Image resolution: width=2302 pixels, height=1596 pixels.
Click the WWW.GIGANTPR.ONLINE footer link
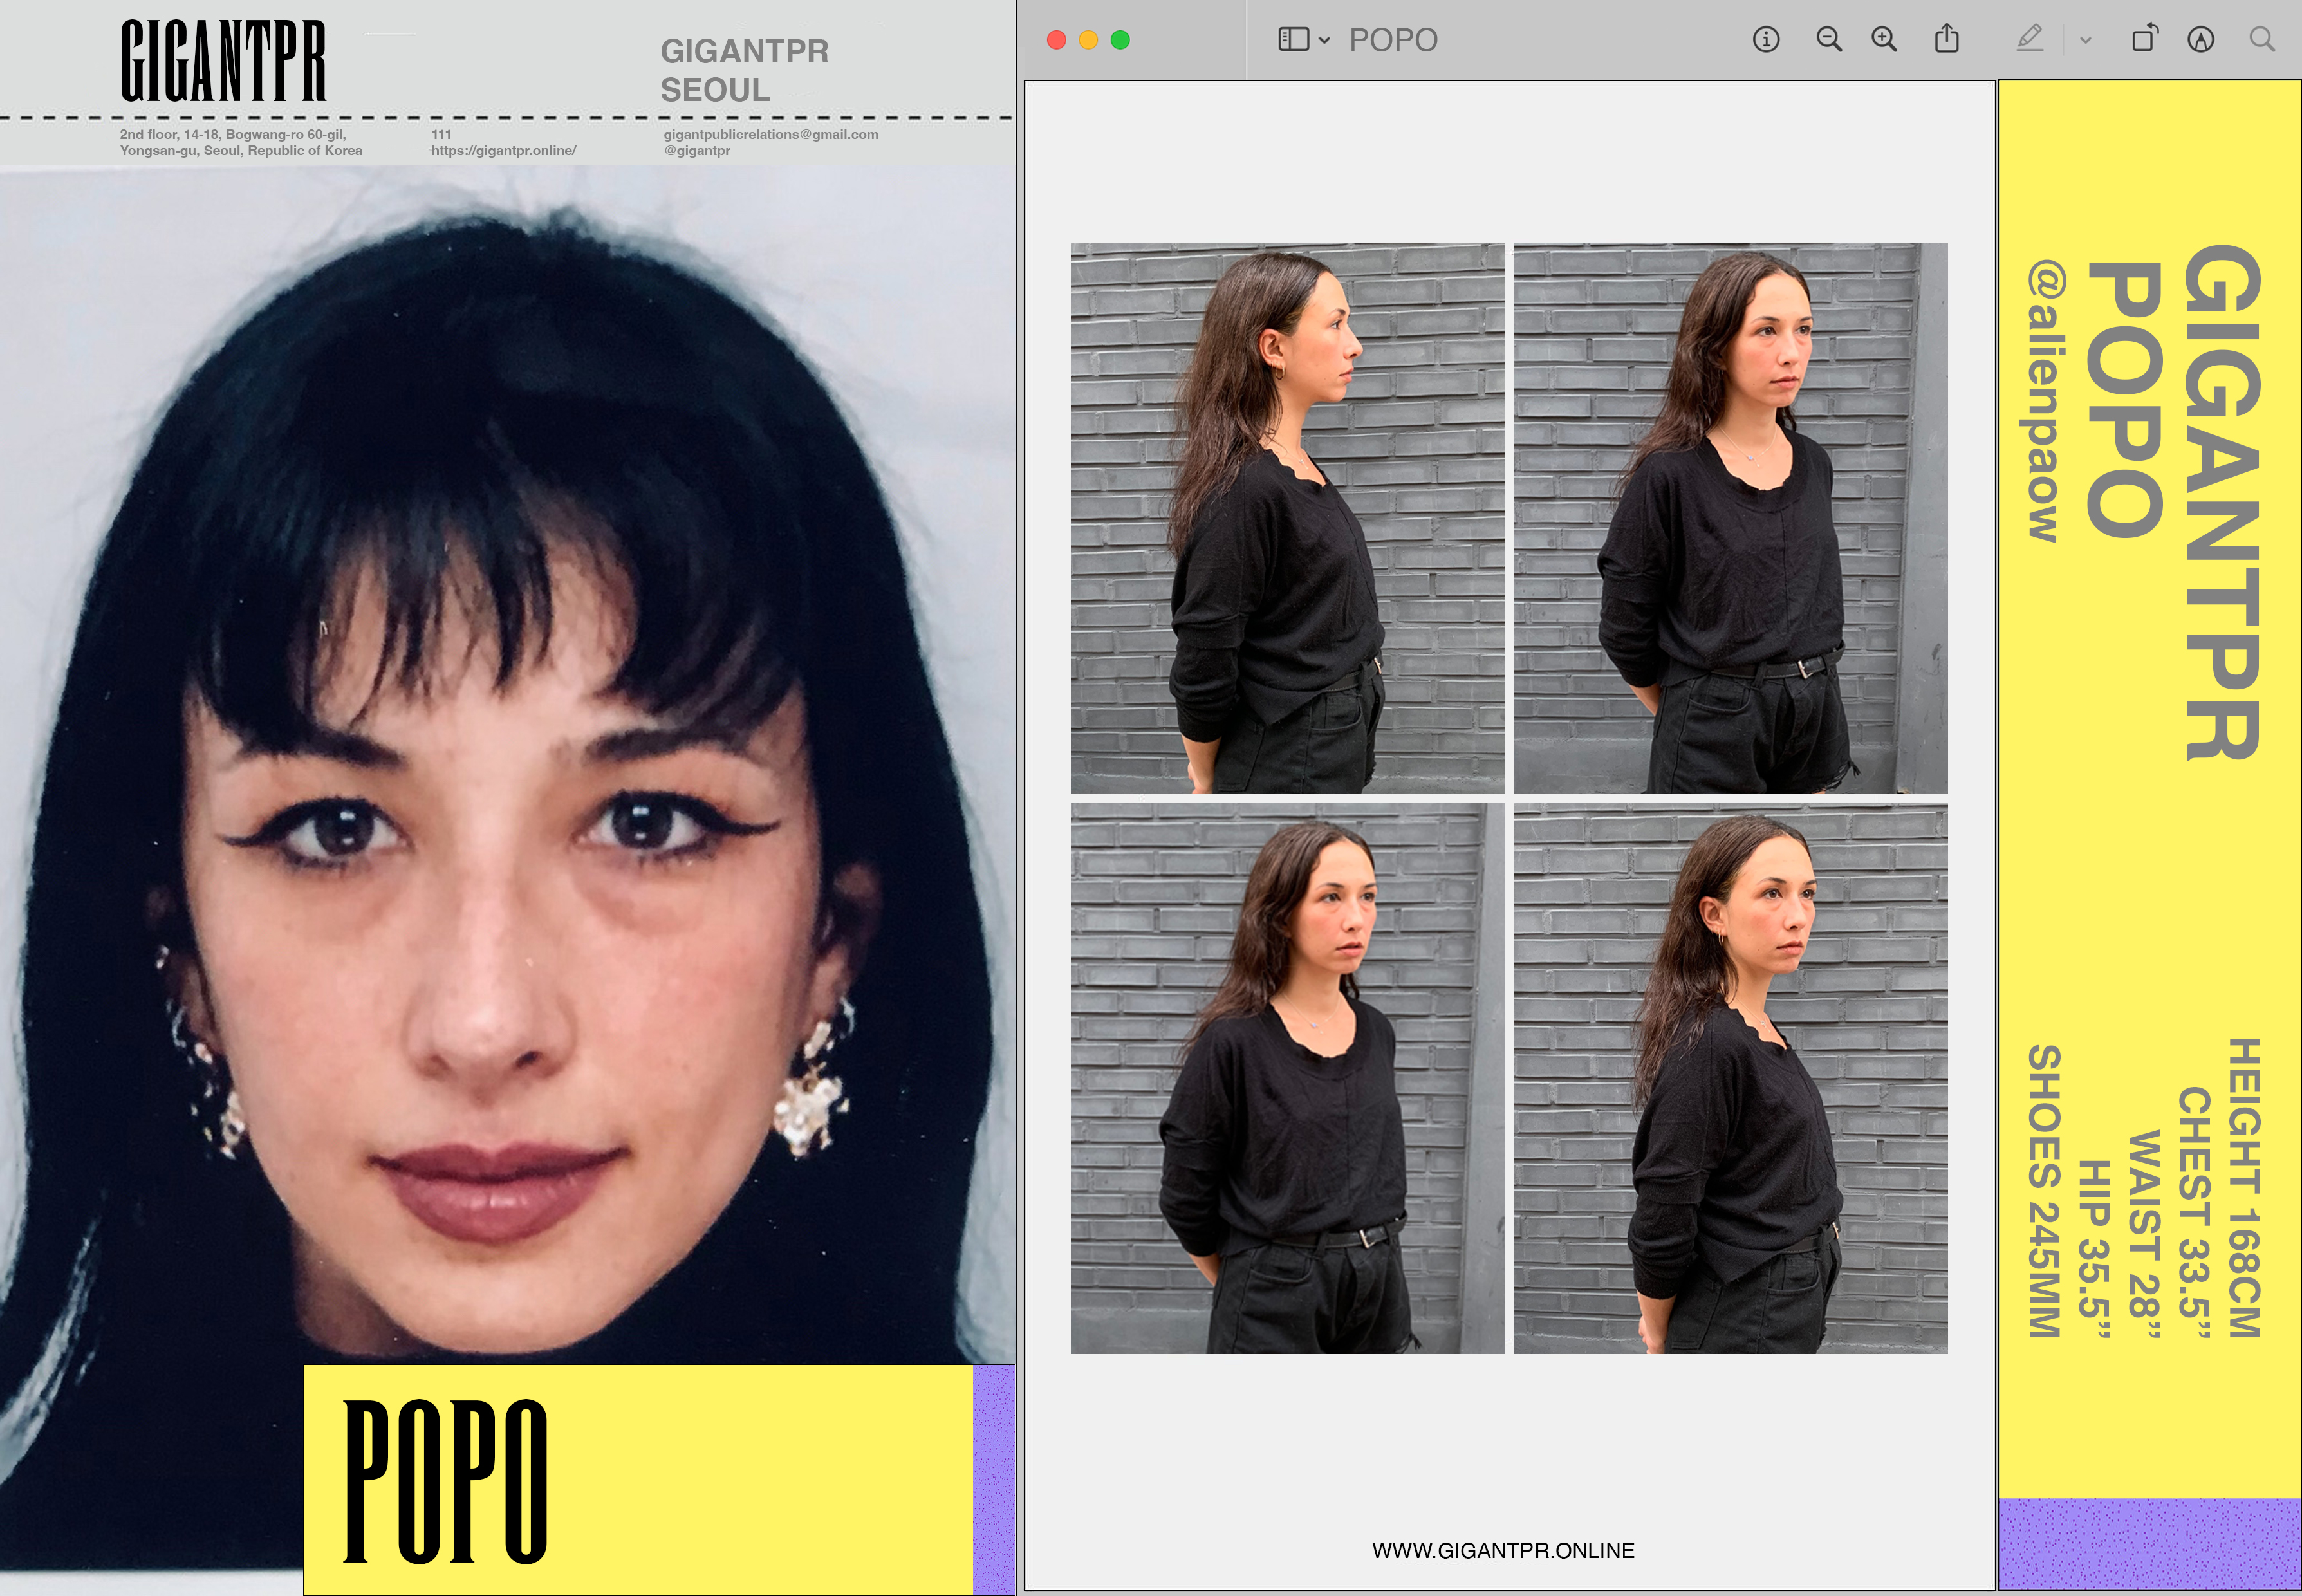click(x=1502, y=1550)
